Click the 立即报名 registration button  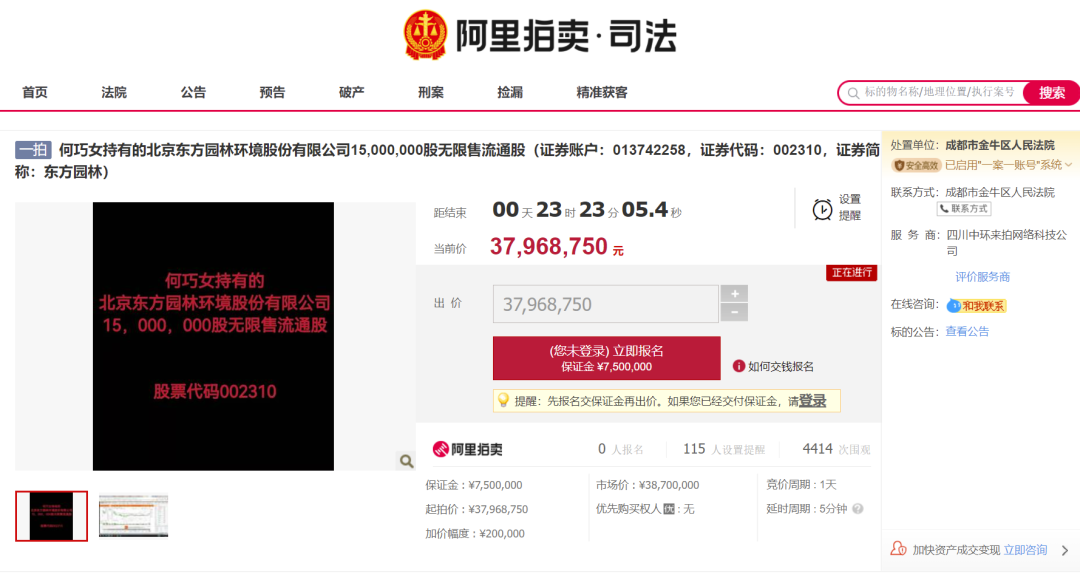coord(607,358)
